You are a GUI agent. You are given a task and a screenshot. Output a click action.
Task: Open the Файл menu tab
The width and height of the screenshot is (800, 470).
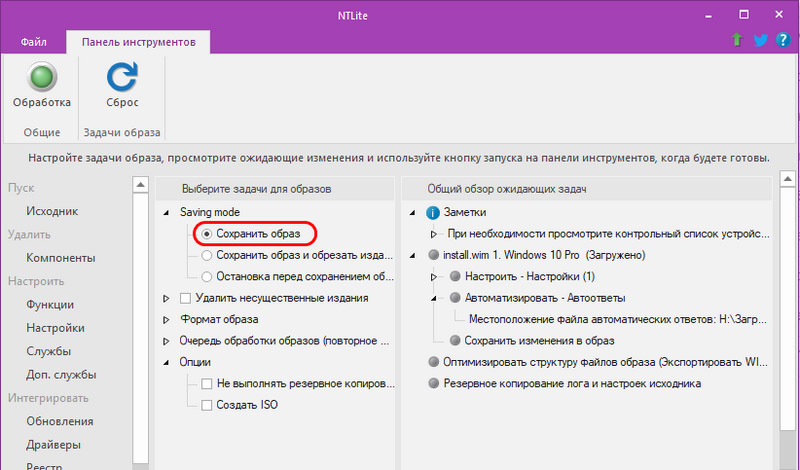click(34, 42)
